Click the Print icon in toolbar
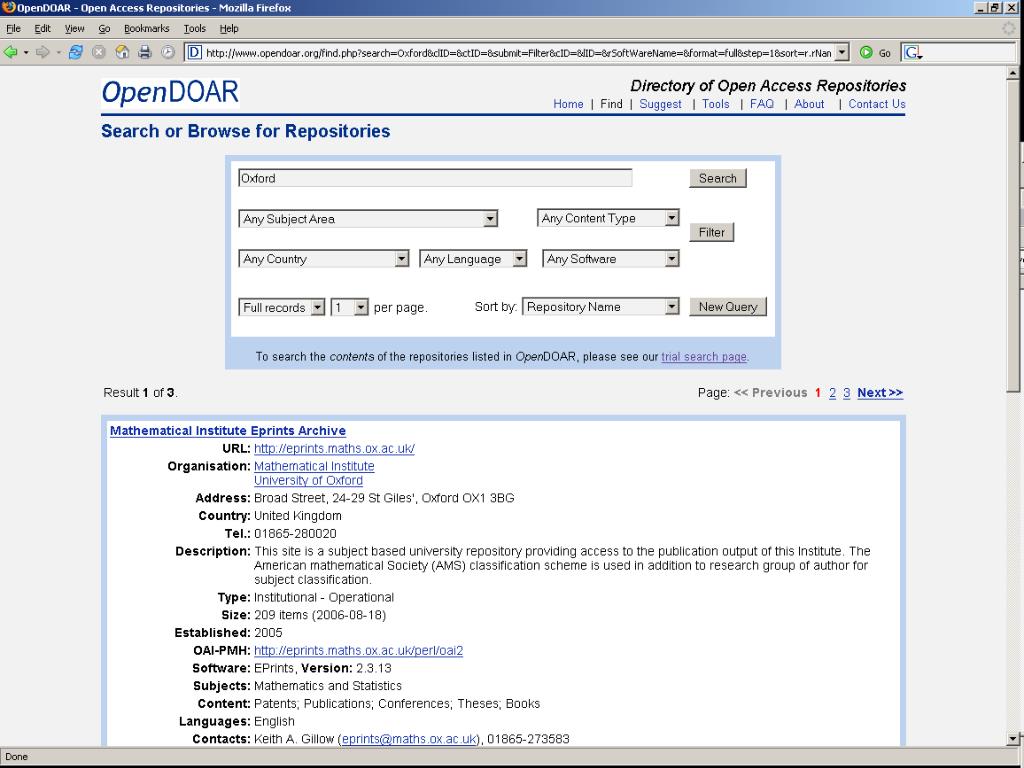This screenshot has width=1024, height=768. (145, 52)
